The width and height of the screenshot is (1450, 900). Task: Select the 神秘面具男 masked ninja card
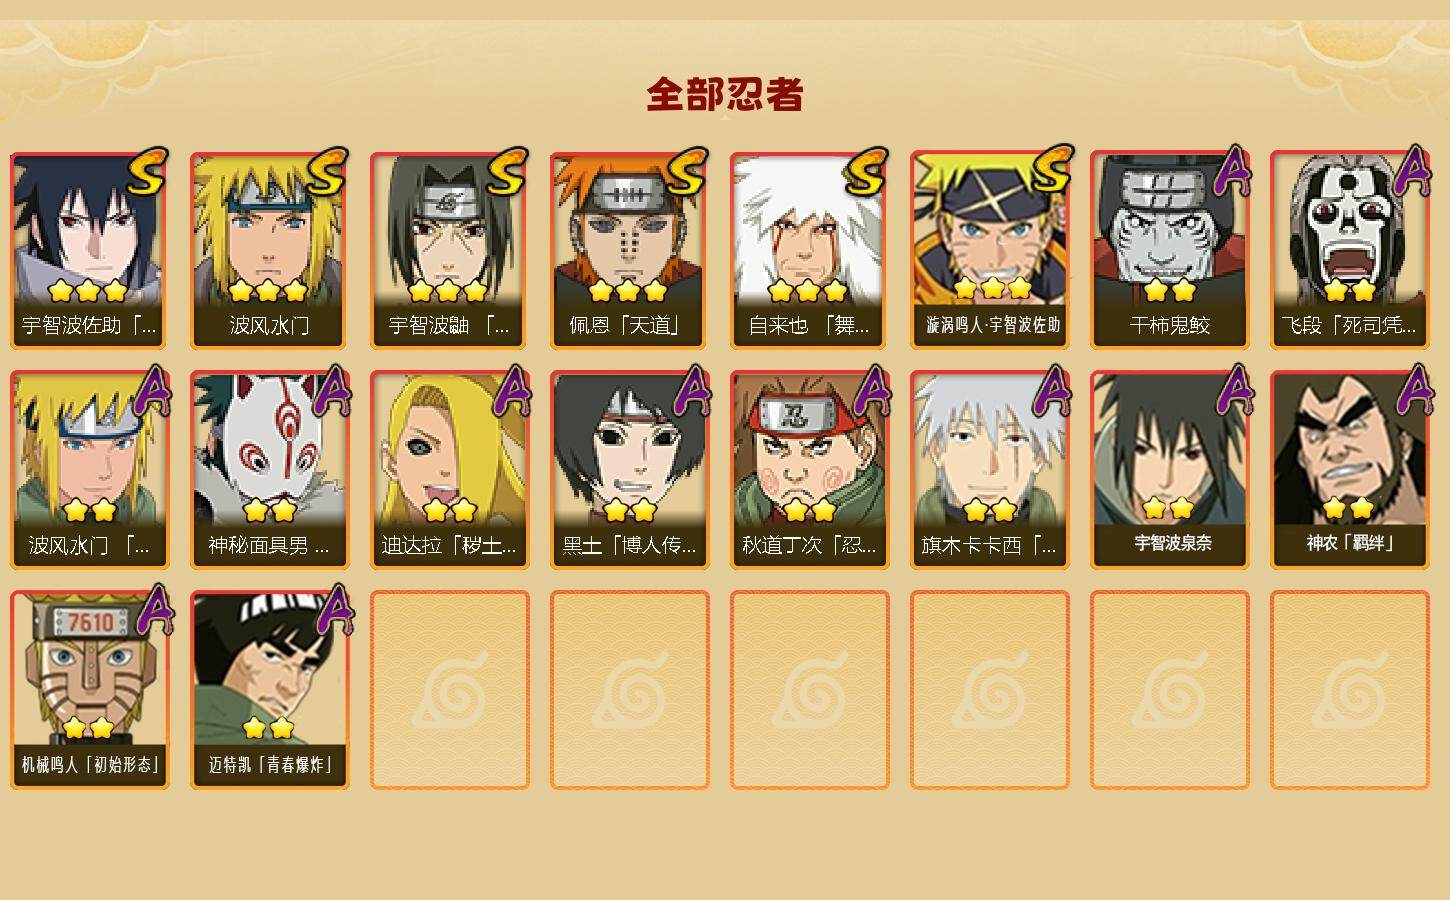(269, 470)
